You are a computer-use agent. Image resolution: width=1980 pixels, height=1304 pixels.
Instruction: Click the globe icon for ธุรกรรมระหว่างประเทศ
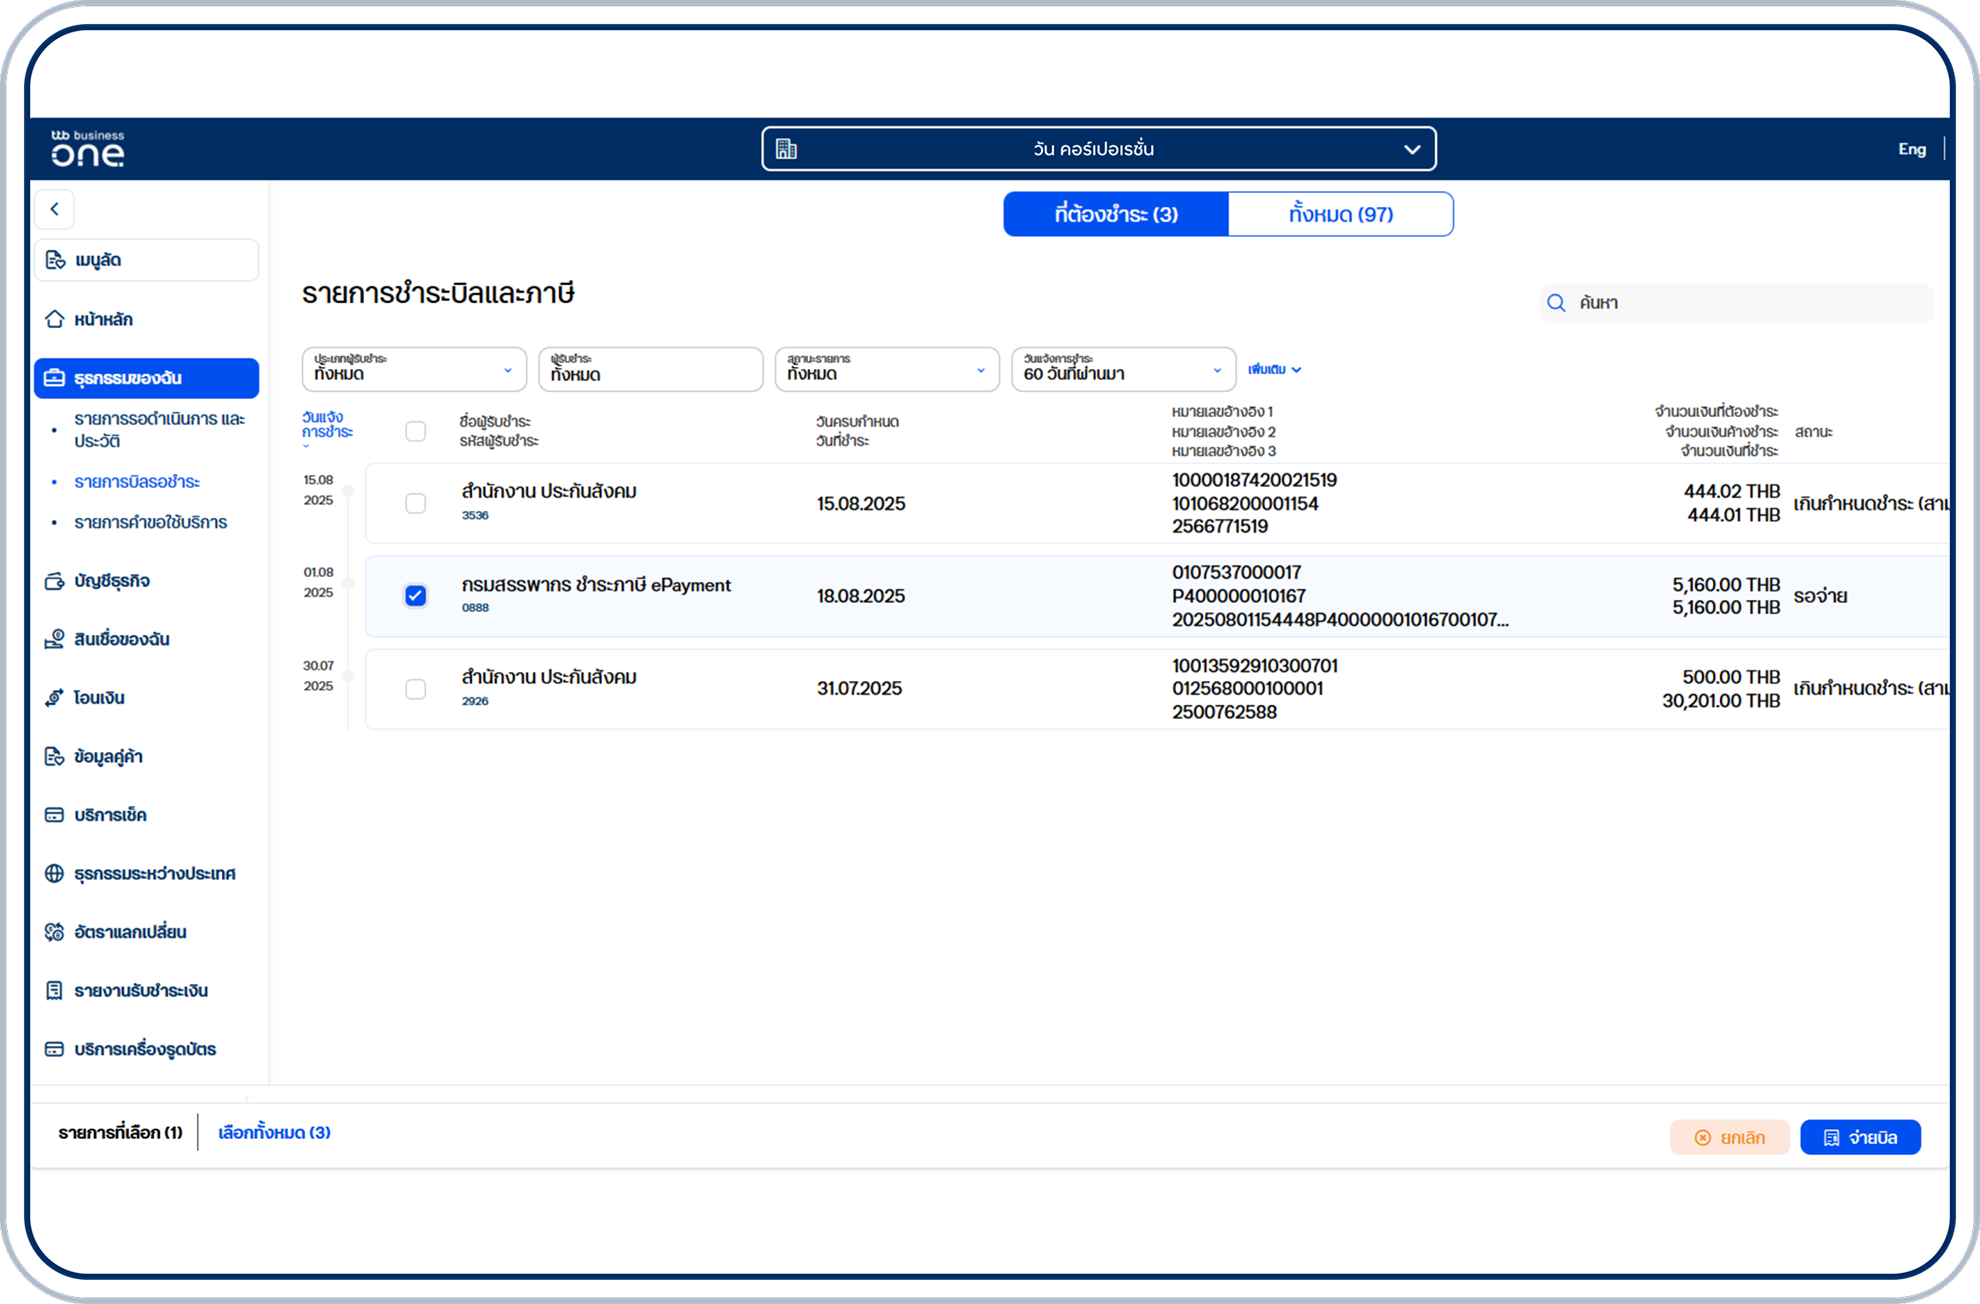55,873
